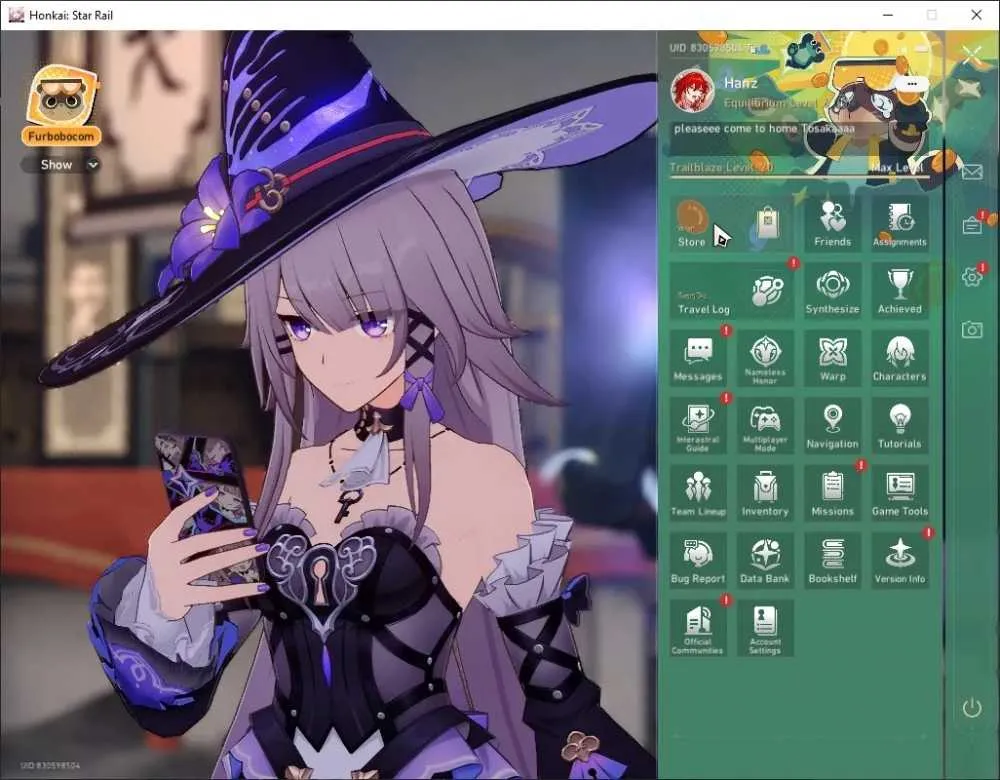Open the Missions list
The image size is (1000, 780).
(x=832, y=494)
